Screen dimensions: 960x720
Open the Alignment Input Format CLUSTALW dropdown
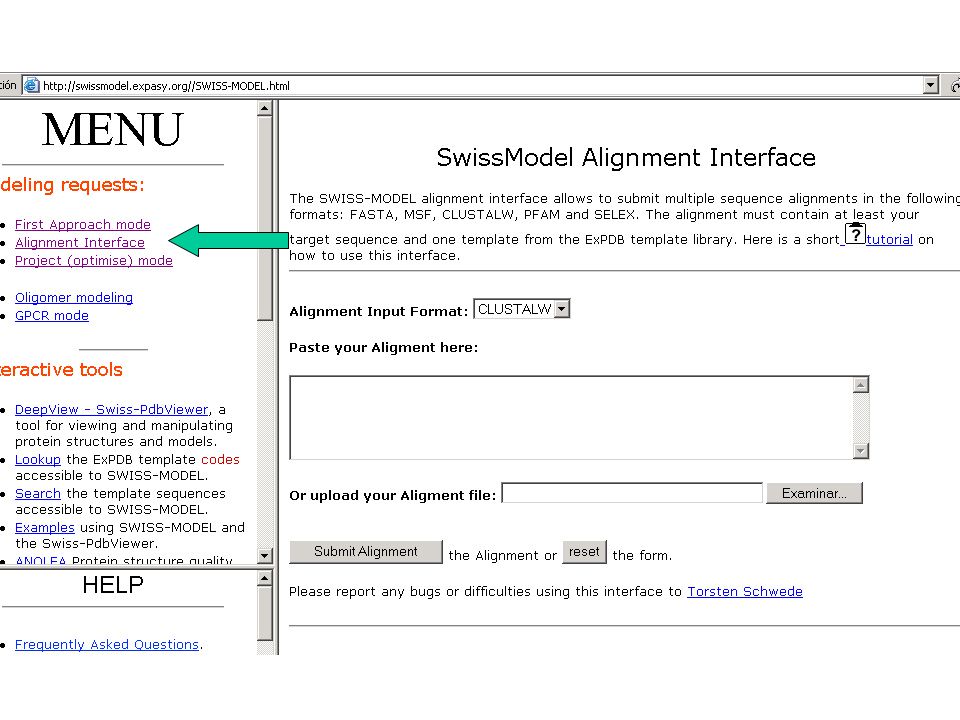[x=522, y=309]
